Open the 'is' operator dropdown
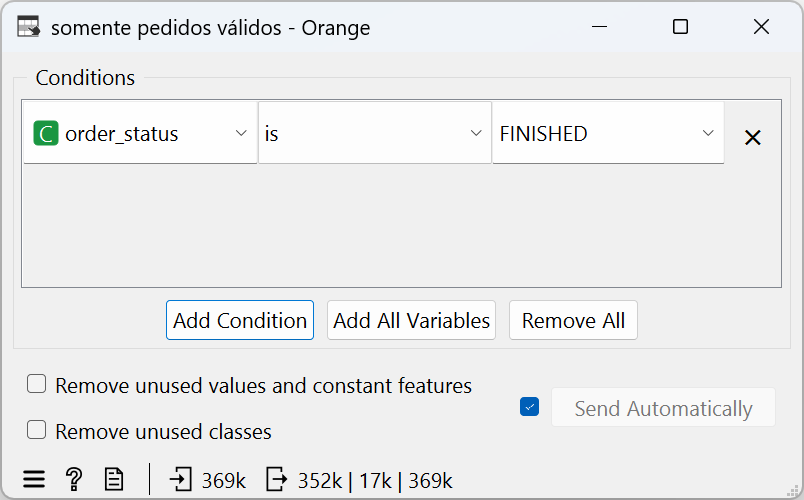Viewport: 804px width, 500px height. (375, 133)
